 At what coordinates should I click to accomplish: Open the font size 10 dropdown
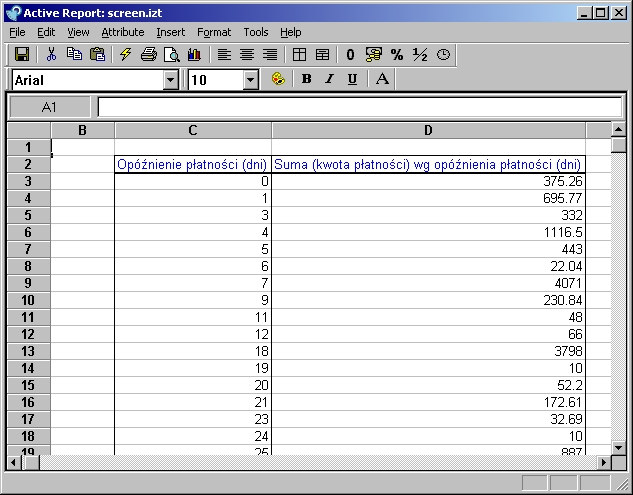[x=250, y=80]
